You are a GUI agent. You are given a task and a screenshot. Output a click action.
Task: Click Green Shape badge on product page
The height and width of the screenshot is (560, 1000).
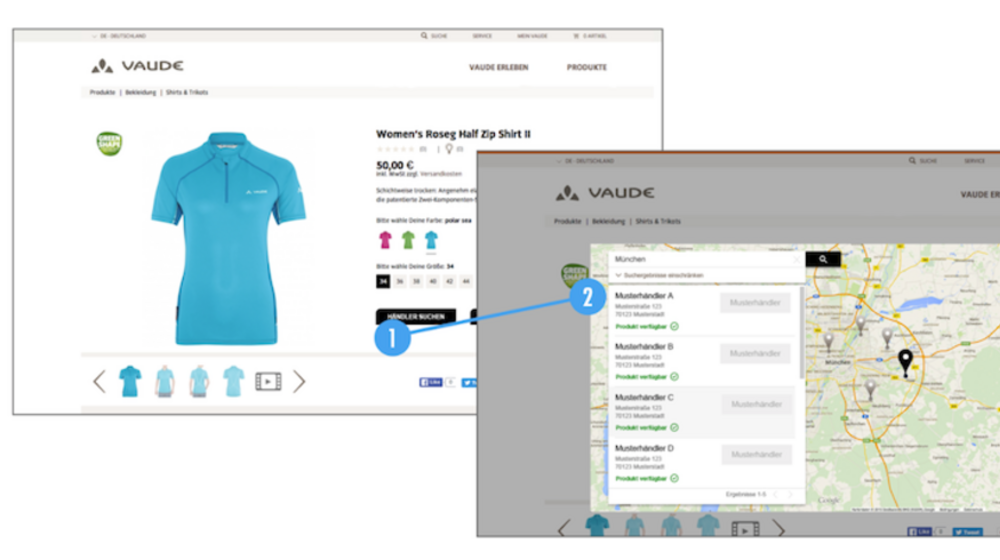point(109,143)
